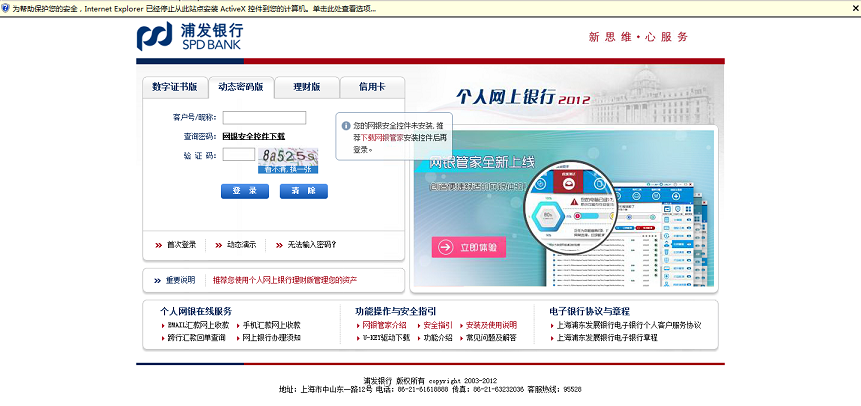This screenshot has height=406, width=861.
Task: Click the captcha image to refresh
Action: point(288,156)
